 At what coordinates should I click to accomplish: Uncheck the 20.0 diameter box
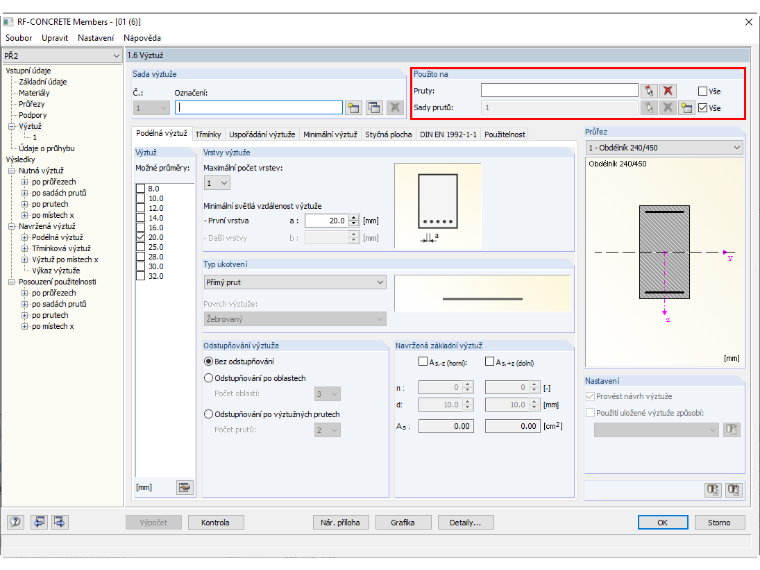141,237
